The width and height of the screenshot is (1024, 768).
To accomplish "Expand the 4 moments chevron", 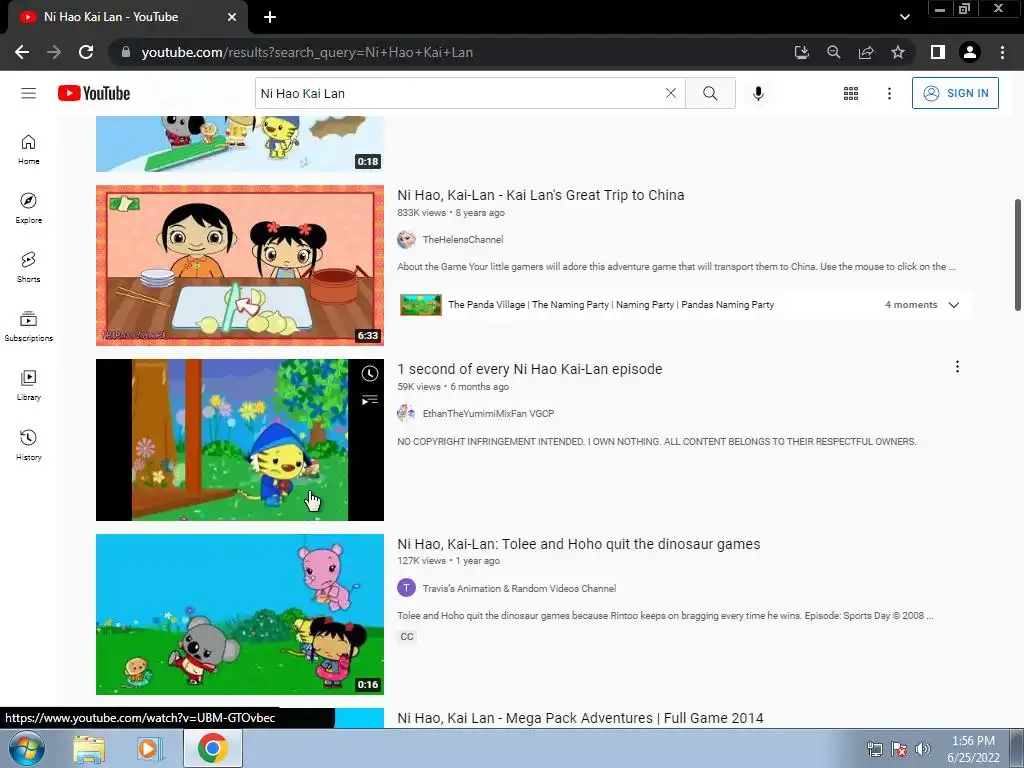I will pos(953,305).
